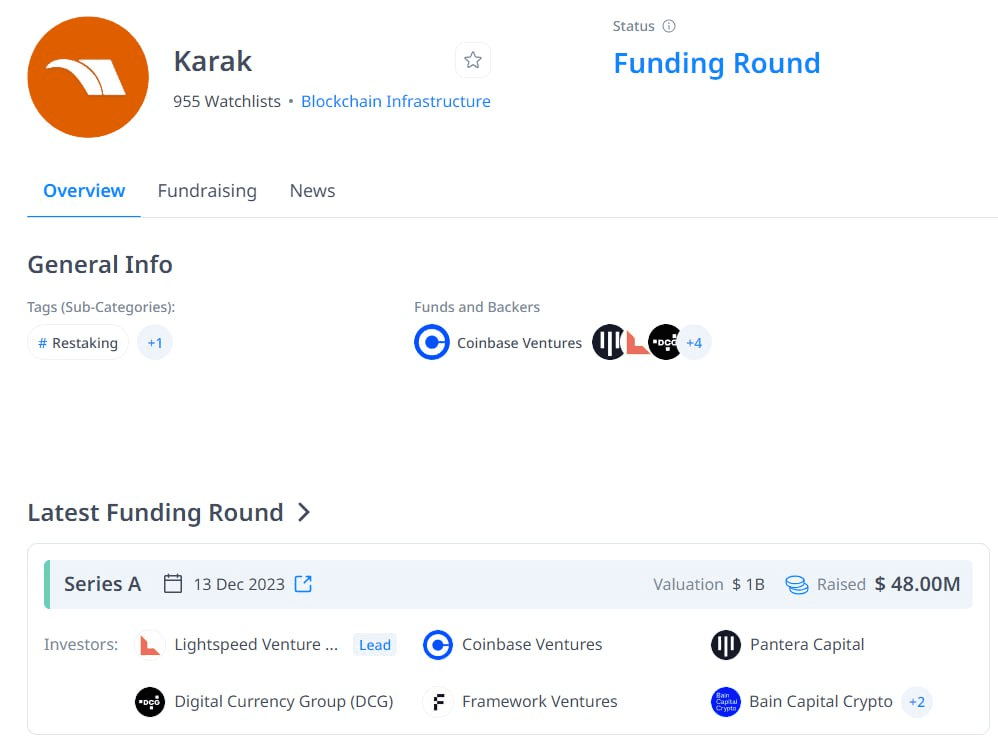Click the Framework Ventures logo in Investors

click(x=438, y=702)
